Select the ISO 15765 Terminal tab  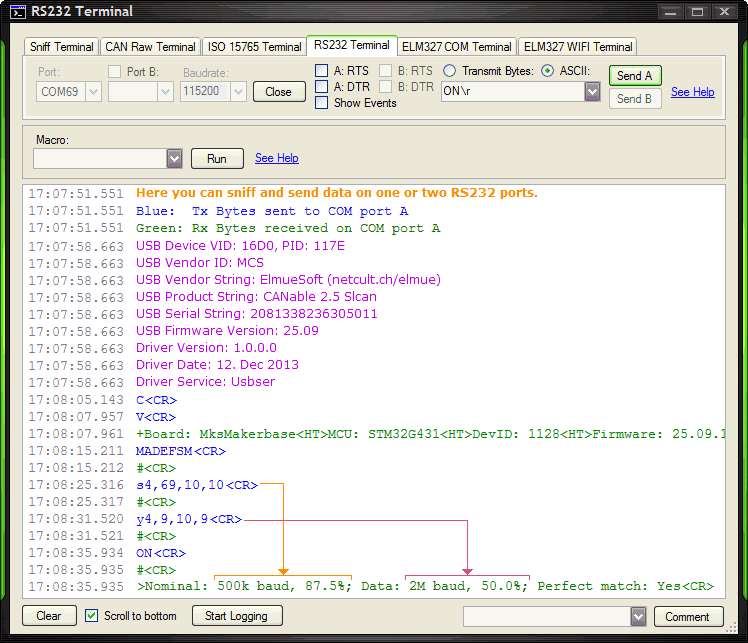click(x=254, y=47)
